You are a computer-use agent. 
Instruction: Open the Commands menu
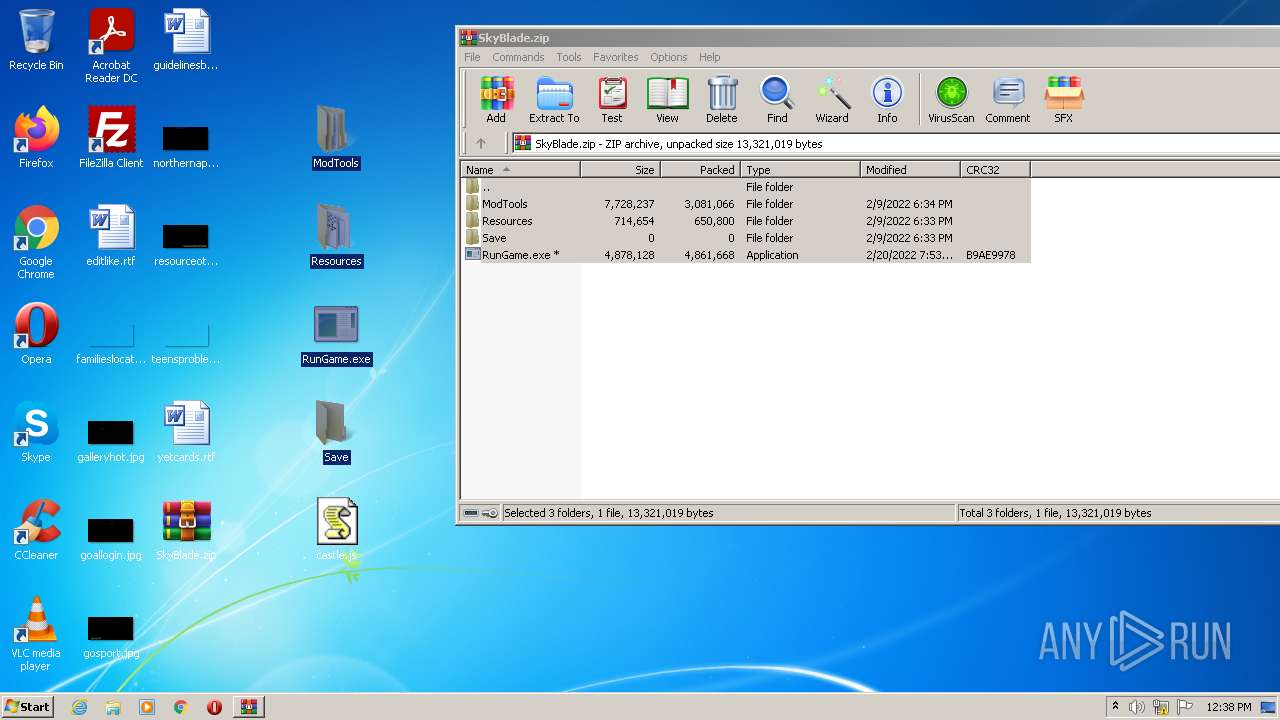pos(518,57)
